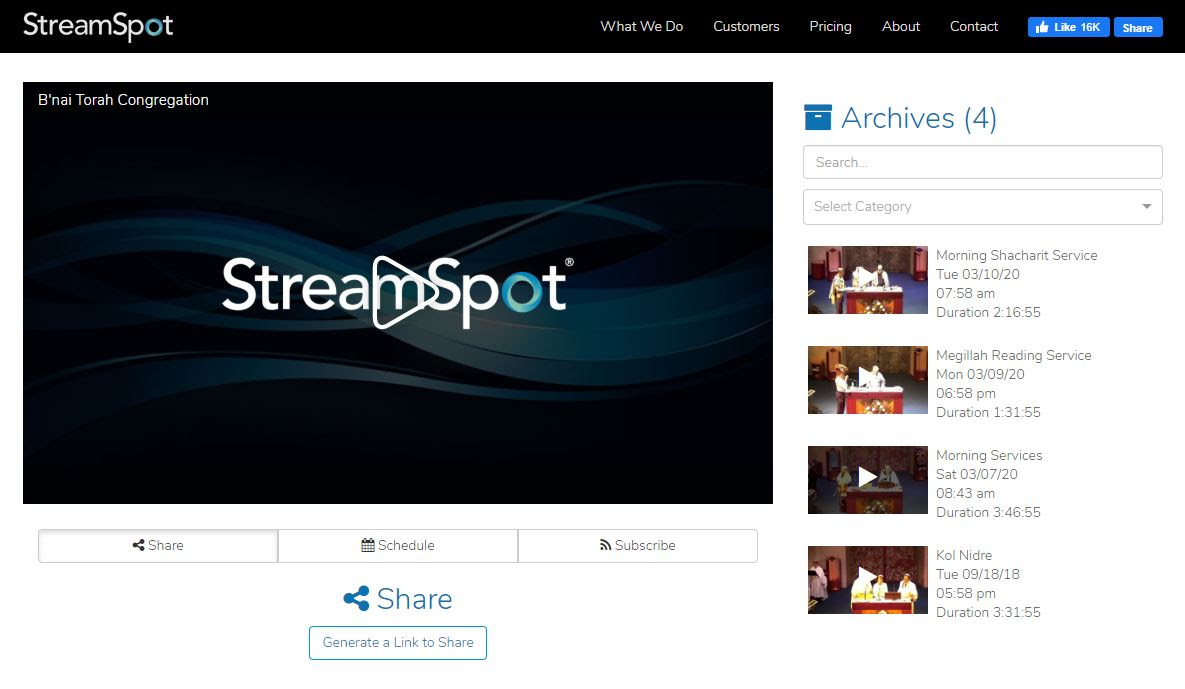The width and height of the screenshot is (1185, 689).
Task: Click the time 07:58 am
Action: [965, 293]
